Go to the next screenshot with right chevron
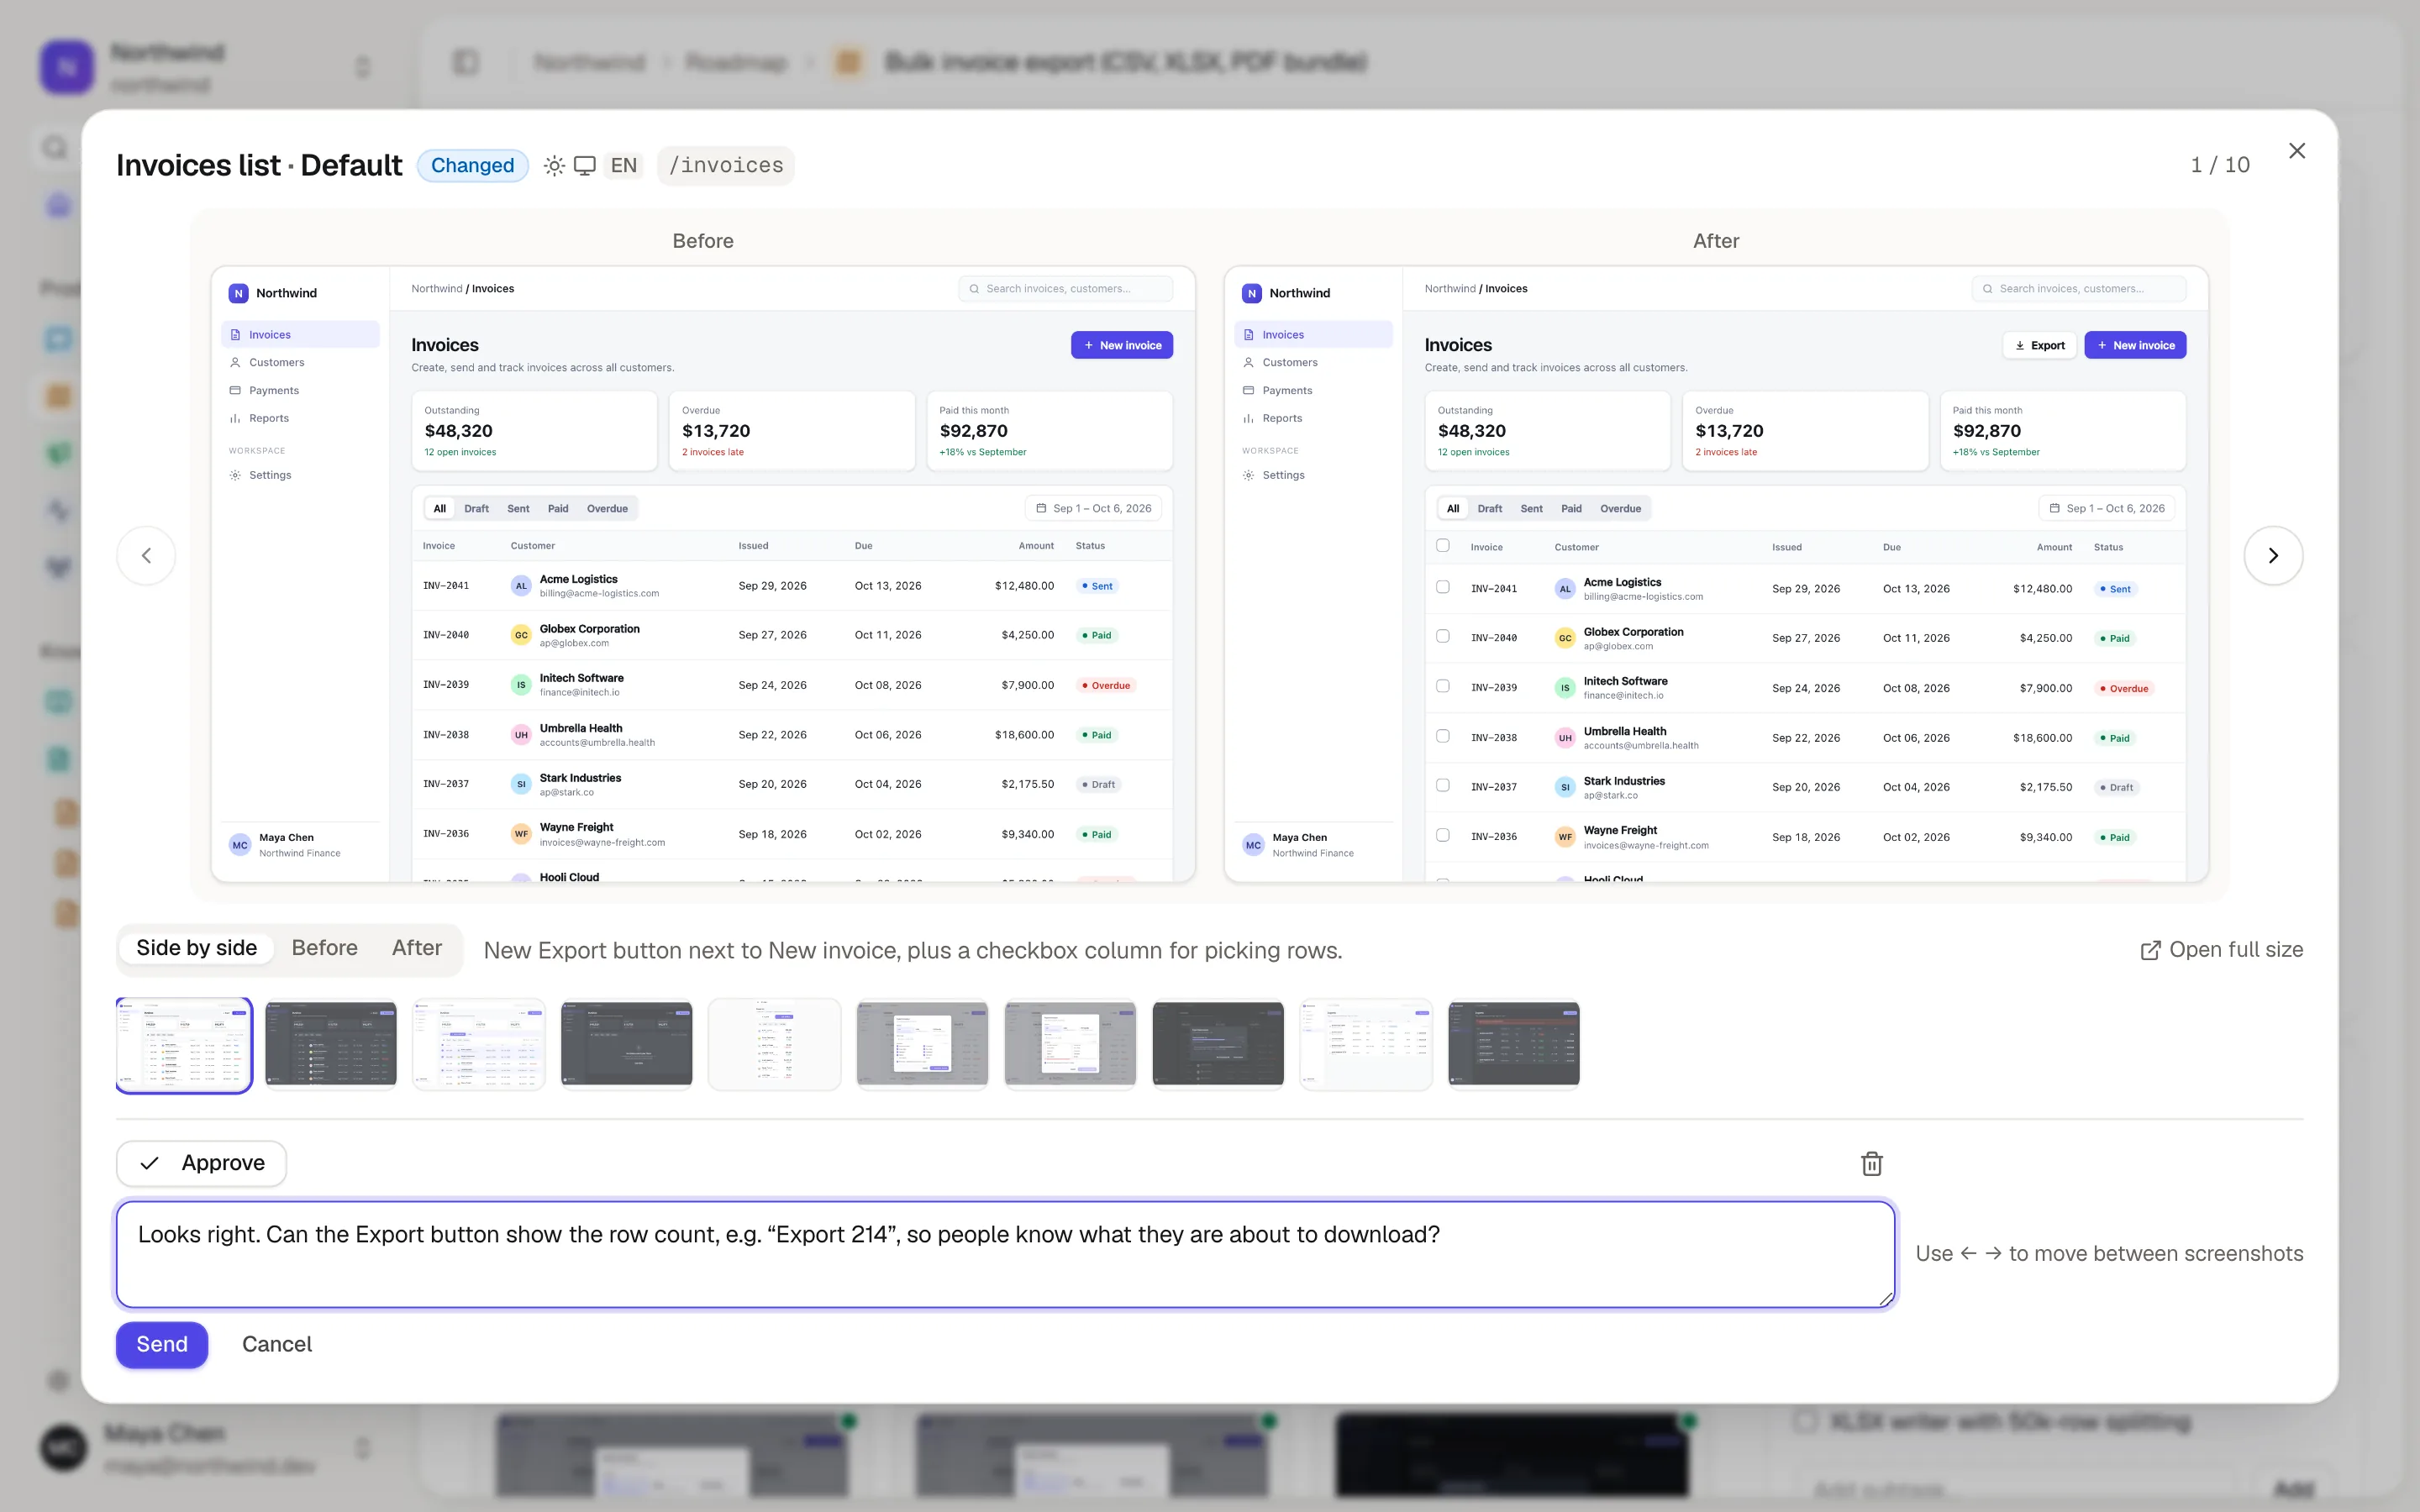Viewport: 2420px width, 1512px height. click(2273, 555)
